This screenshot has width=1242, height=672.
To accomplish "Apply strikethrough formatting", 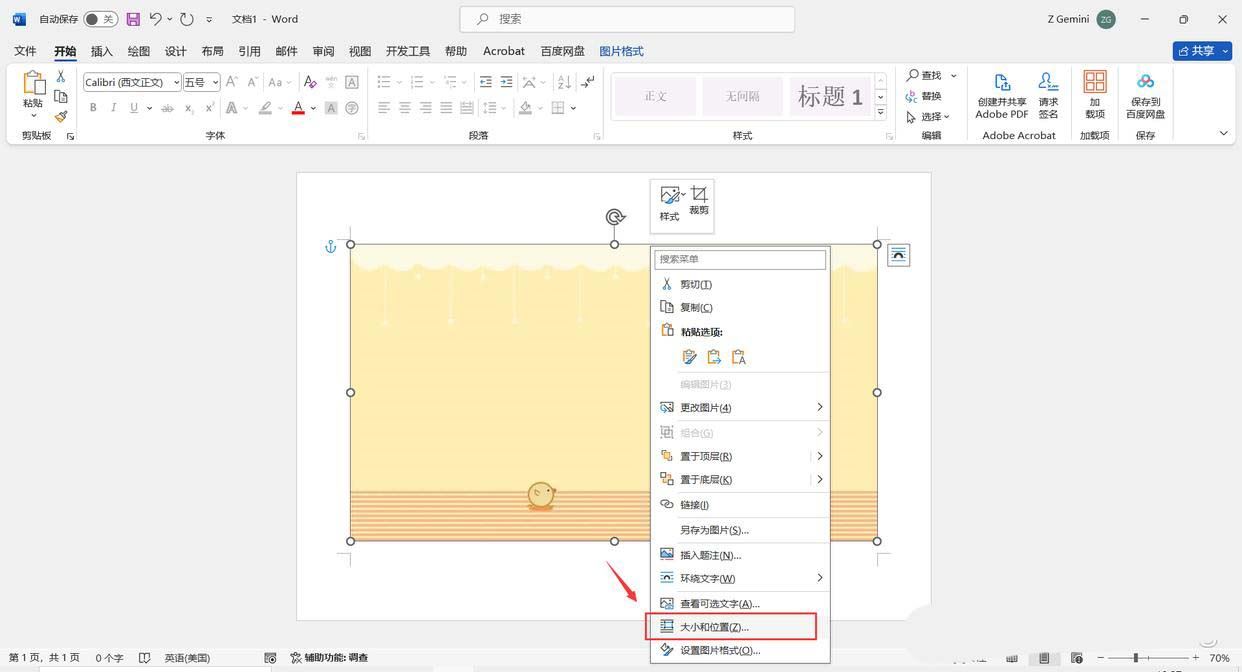I will pyautogui.click(x=168, y=107).
